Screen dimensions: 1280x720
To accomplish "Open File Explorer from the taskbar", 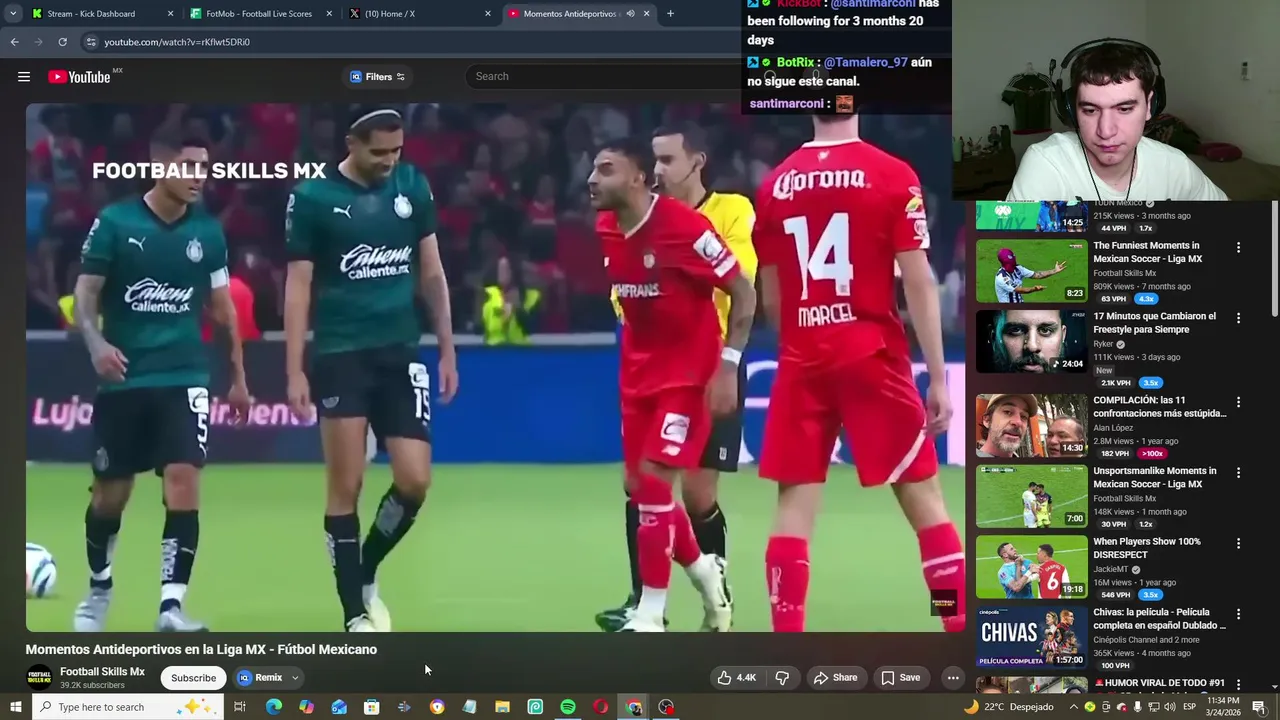I will (x=502, y=707).
